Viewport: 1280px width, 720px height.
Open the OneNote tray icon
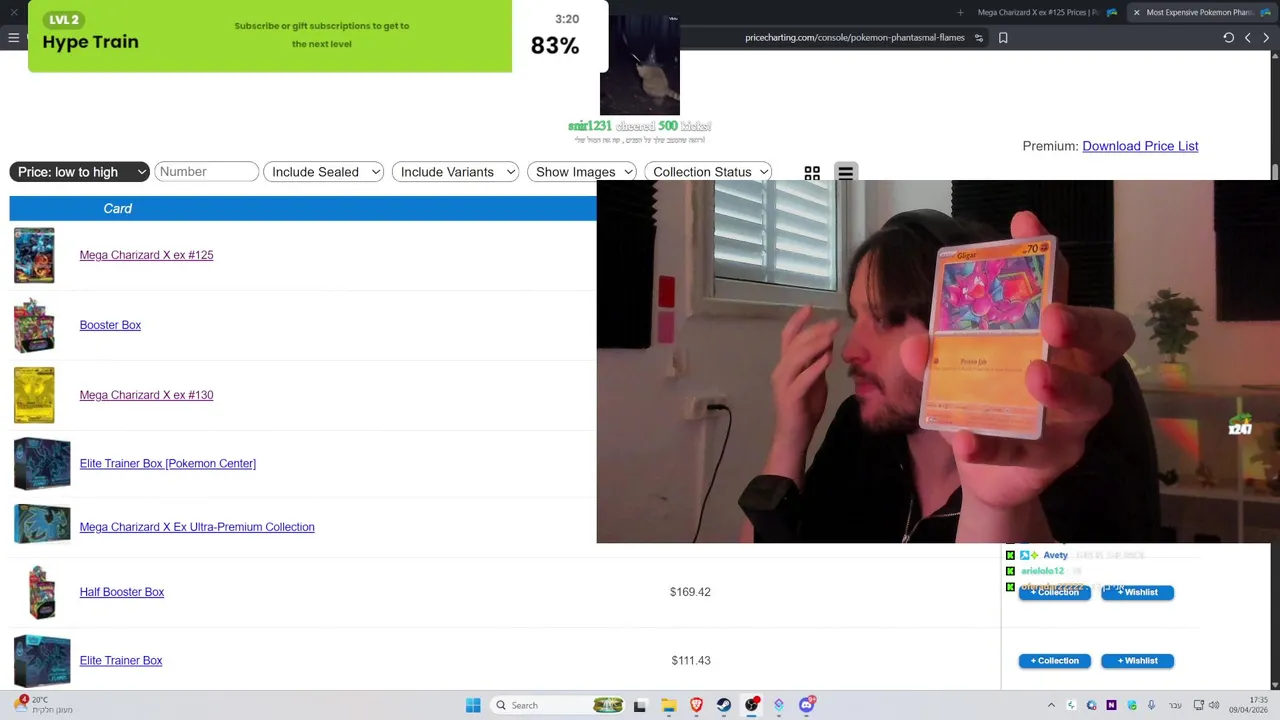click(x=1111, y=705)
